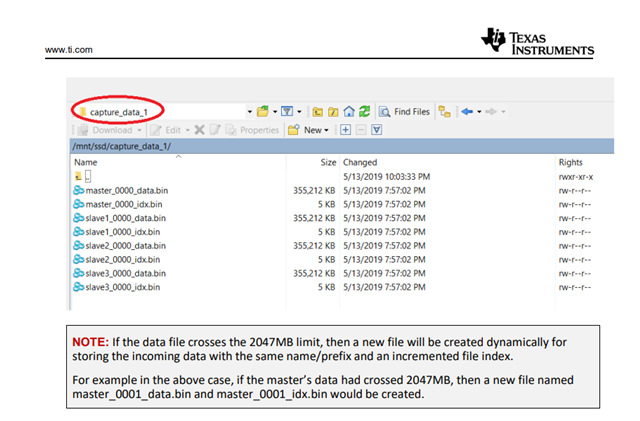
Task: Click the Delete X icon
Action: [x=199, y=130]
